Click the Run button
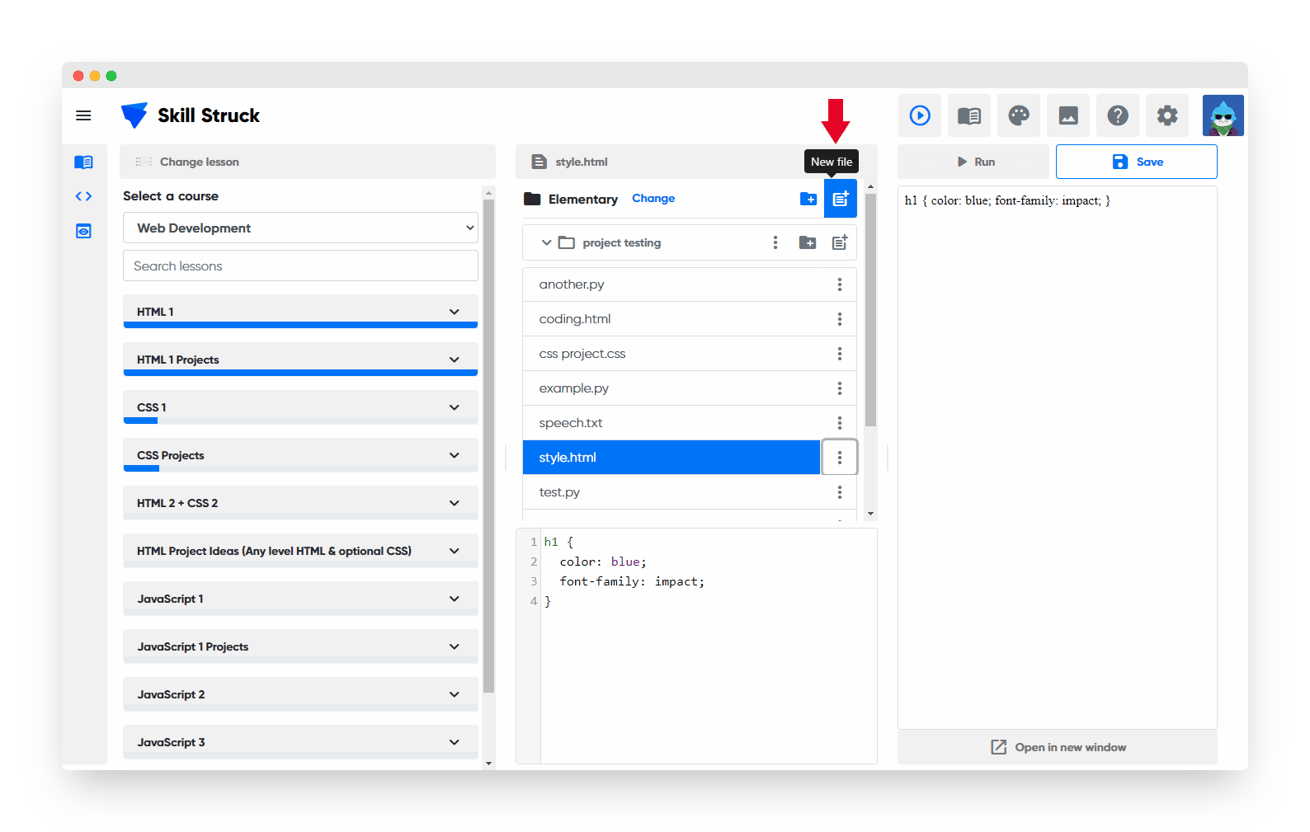The width and height of the screenshot is (1310, 832). [x=974, y=162]
